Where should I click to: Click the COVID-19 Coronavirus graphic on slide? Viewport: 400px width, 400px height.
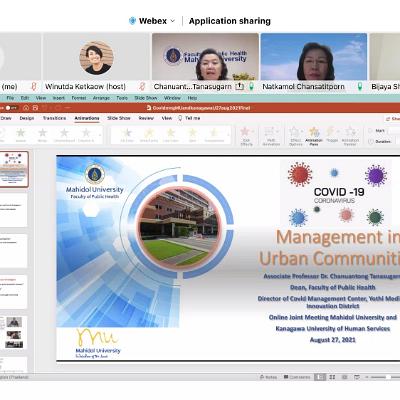[x=336, y=193]
